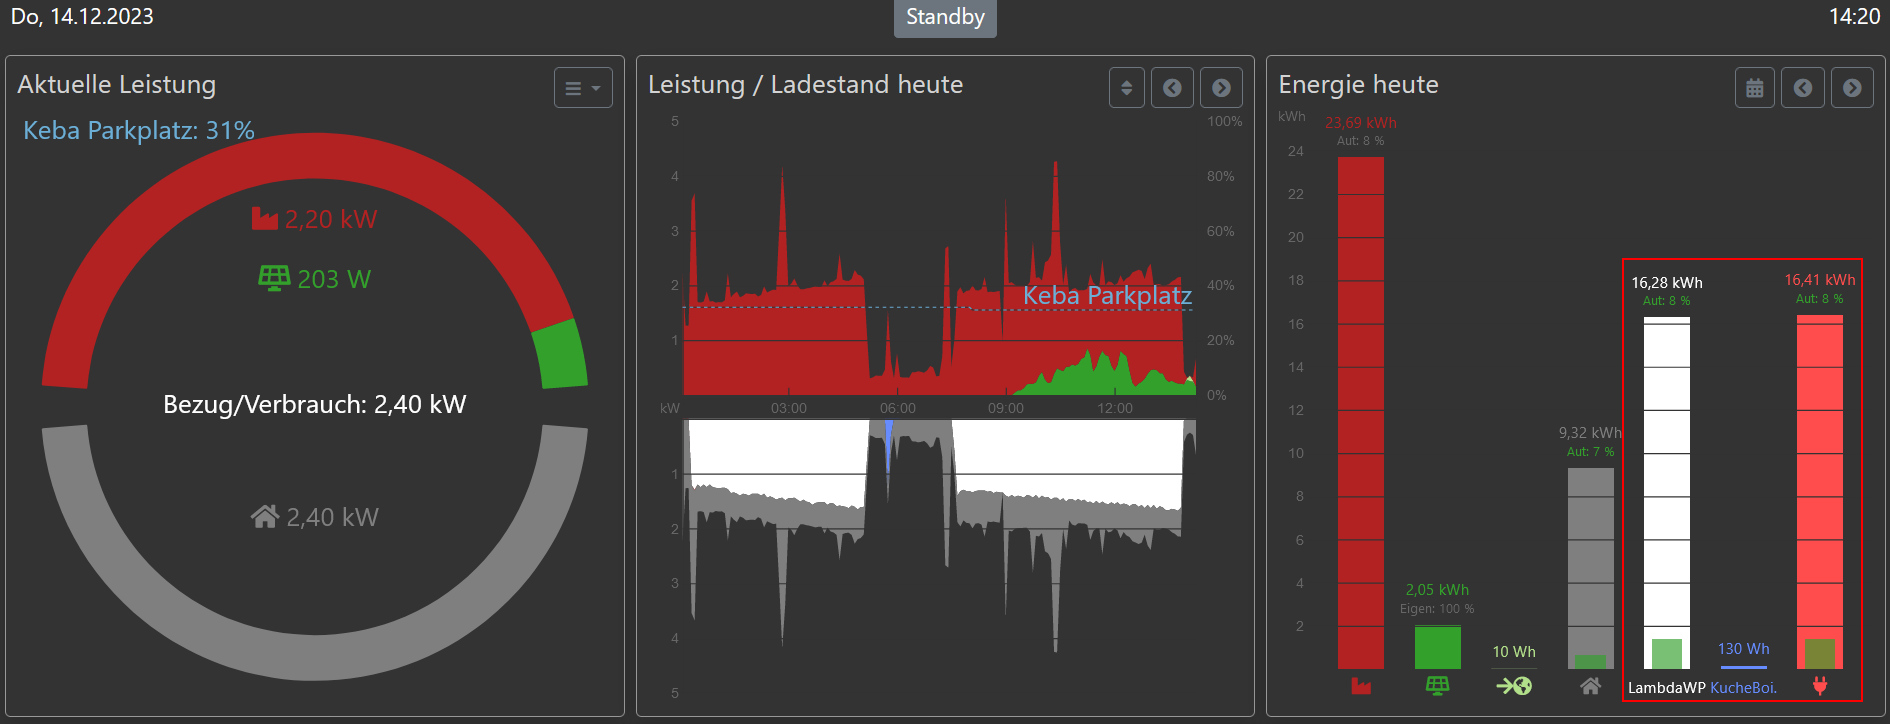Click the solar panel icon under energy bars
Screen dimensions: 1890x724
coord(1437,686)
